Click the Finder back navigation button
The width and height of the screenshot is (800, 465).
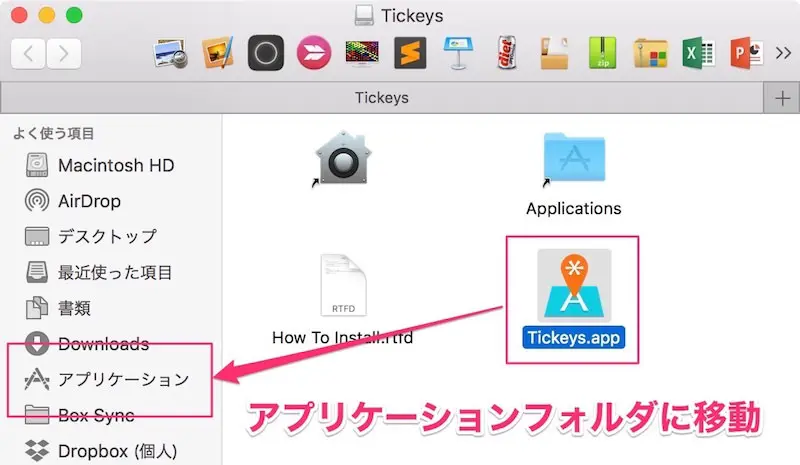point(28,54)
